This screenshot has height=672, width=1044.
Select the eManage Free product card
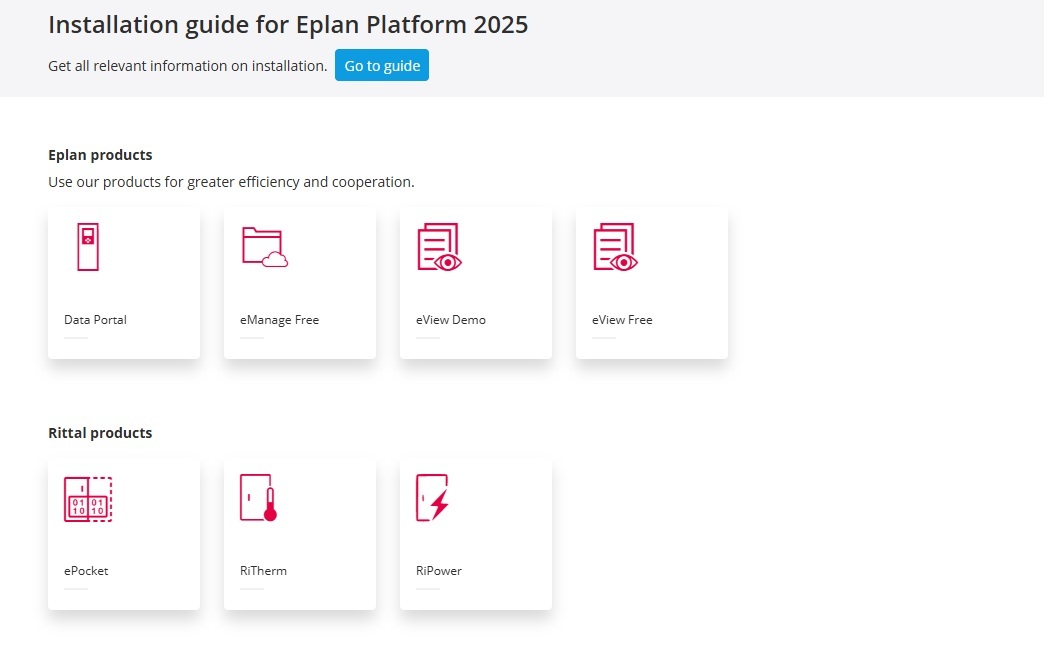point(299,282)
